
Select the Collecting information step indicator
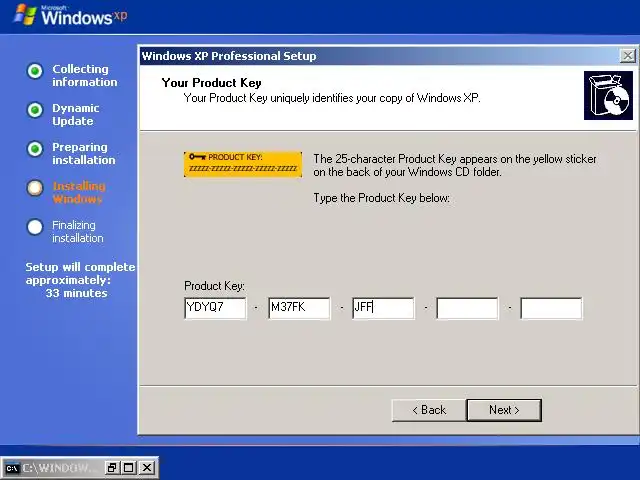coord(35,71)
